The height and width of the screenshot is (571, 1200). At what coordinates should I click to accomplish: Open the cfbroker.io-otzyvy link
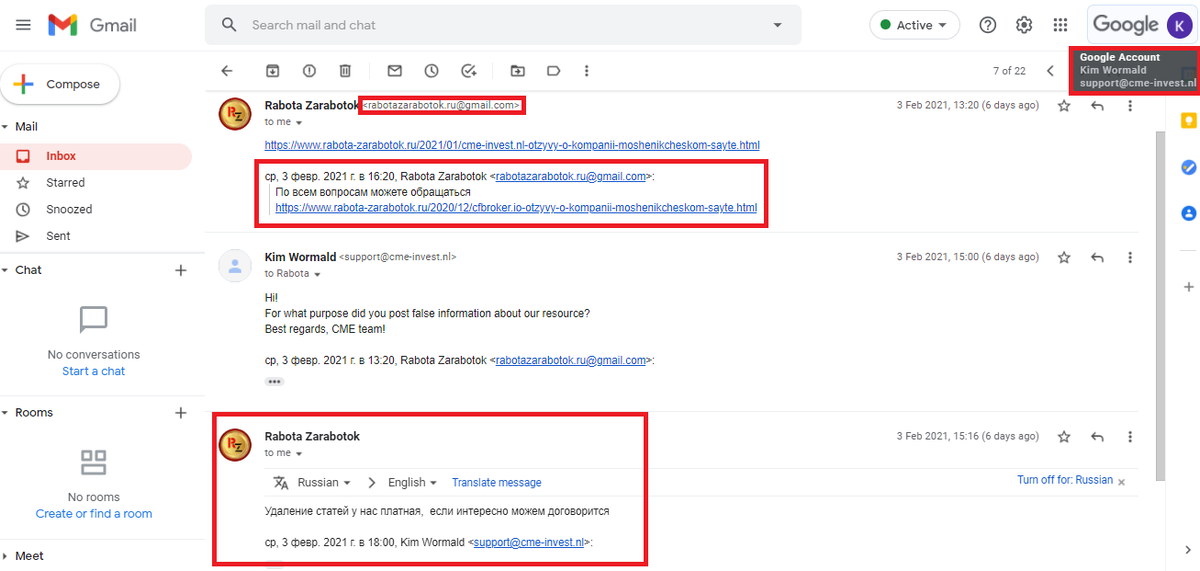[x=516, y=208]
